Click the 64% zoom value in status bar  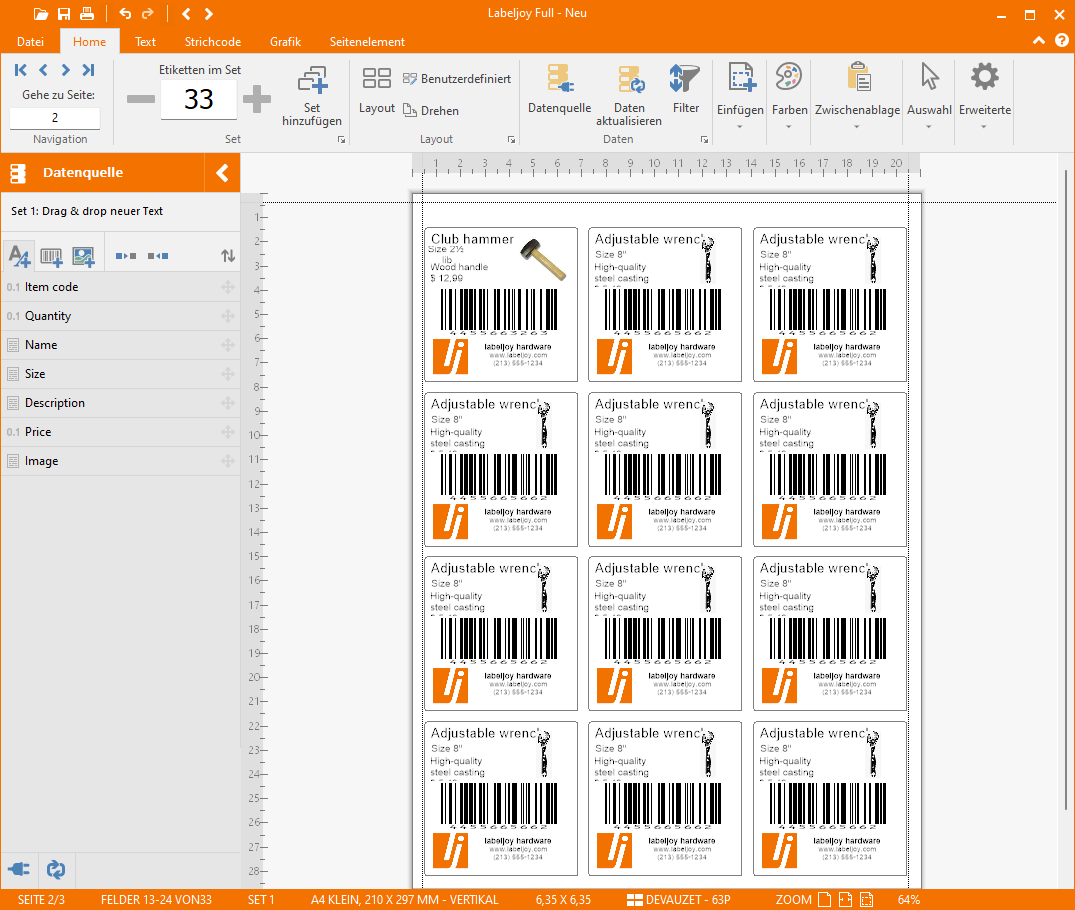pyautogui.click(x=908, y=900)
